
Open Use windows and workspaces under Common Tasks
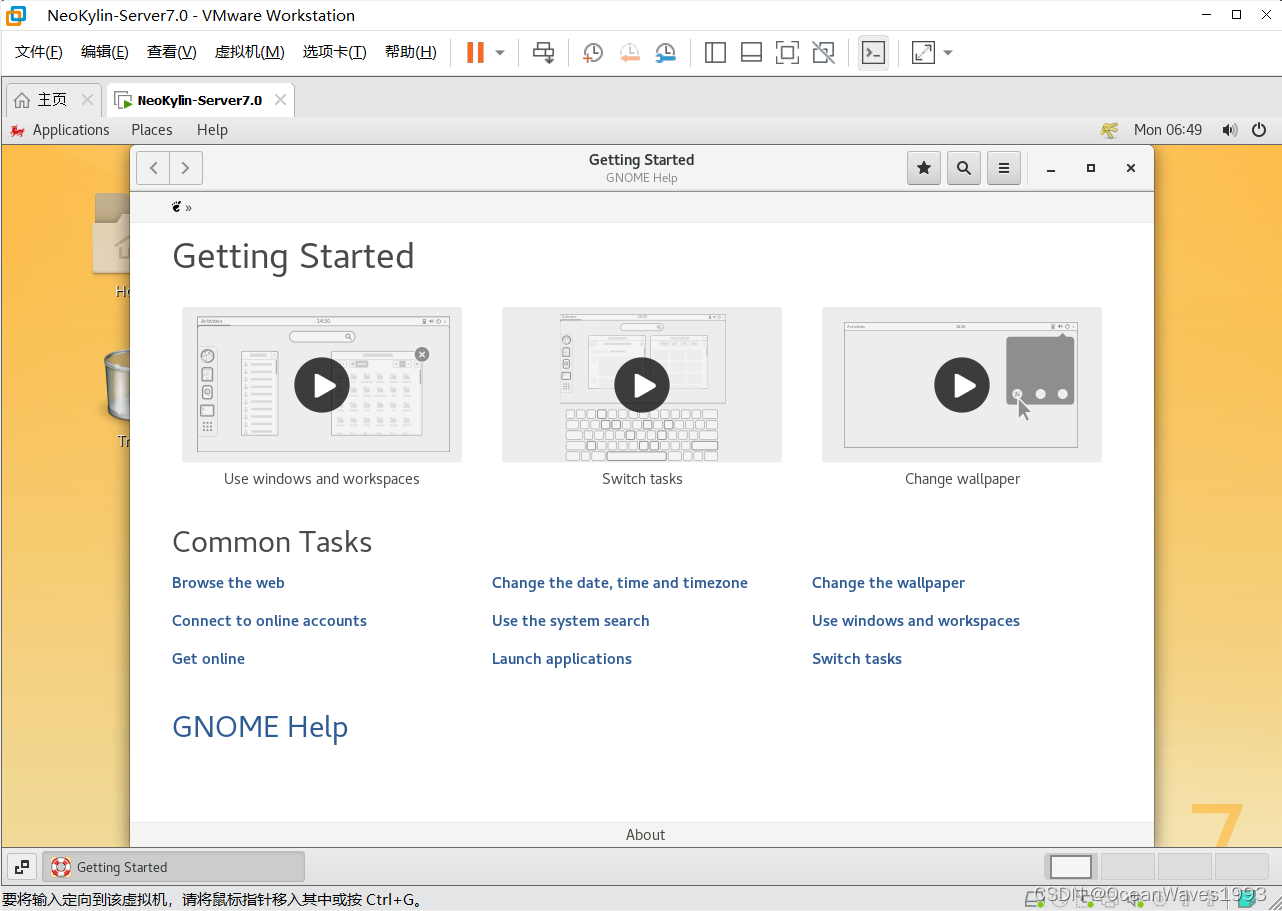916,621
